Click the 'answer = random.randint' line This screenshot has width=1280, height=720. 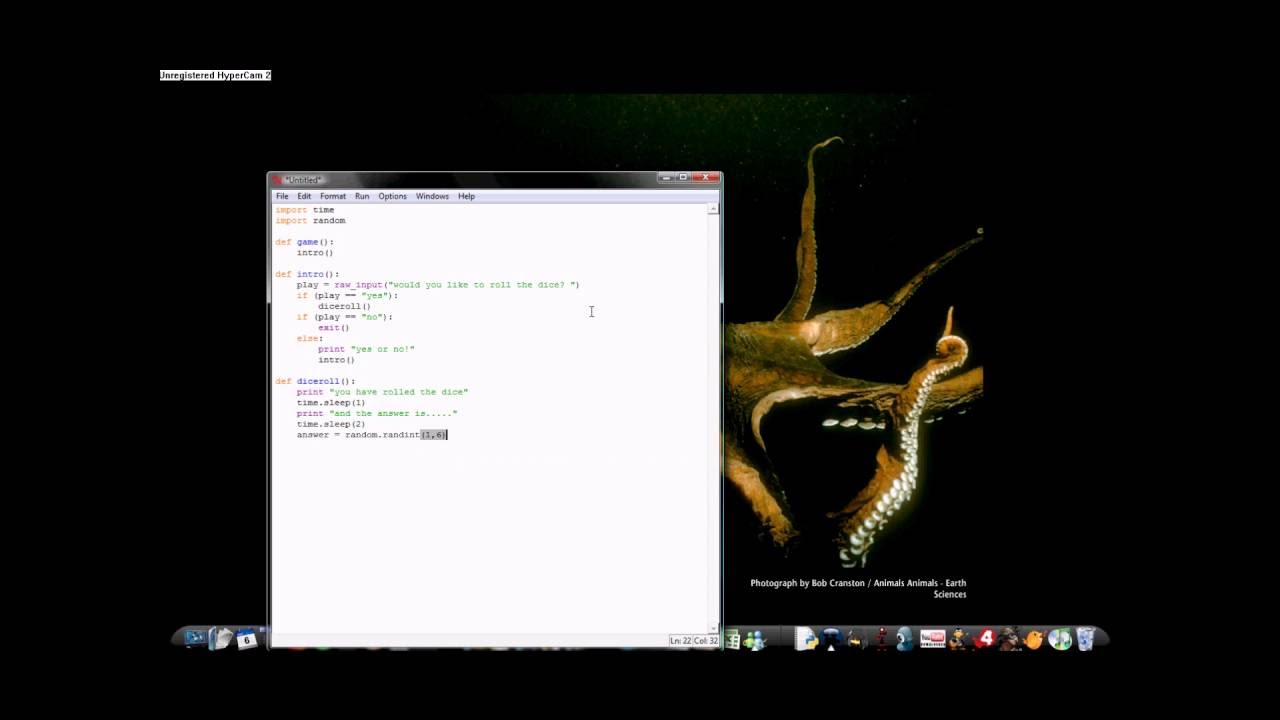pyautogui.click(x=372, y=435)
